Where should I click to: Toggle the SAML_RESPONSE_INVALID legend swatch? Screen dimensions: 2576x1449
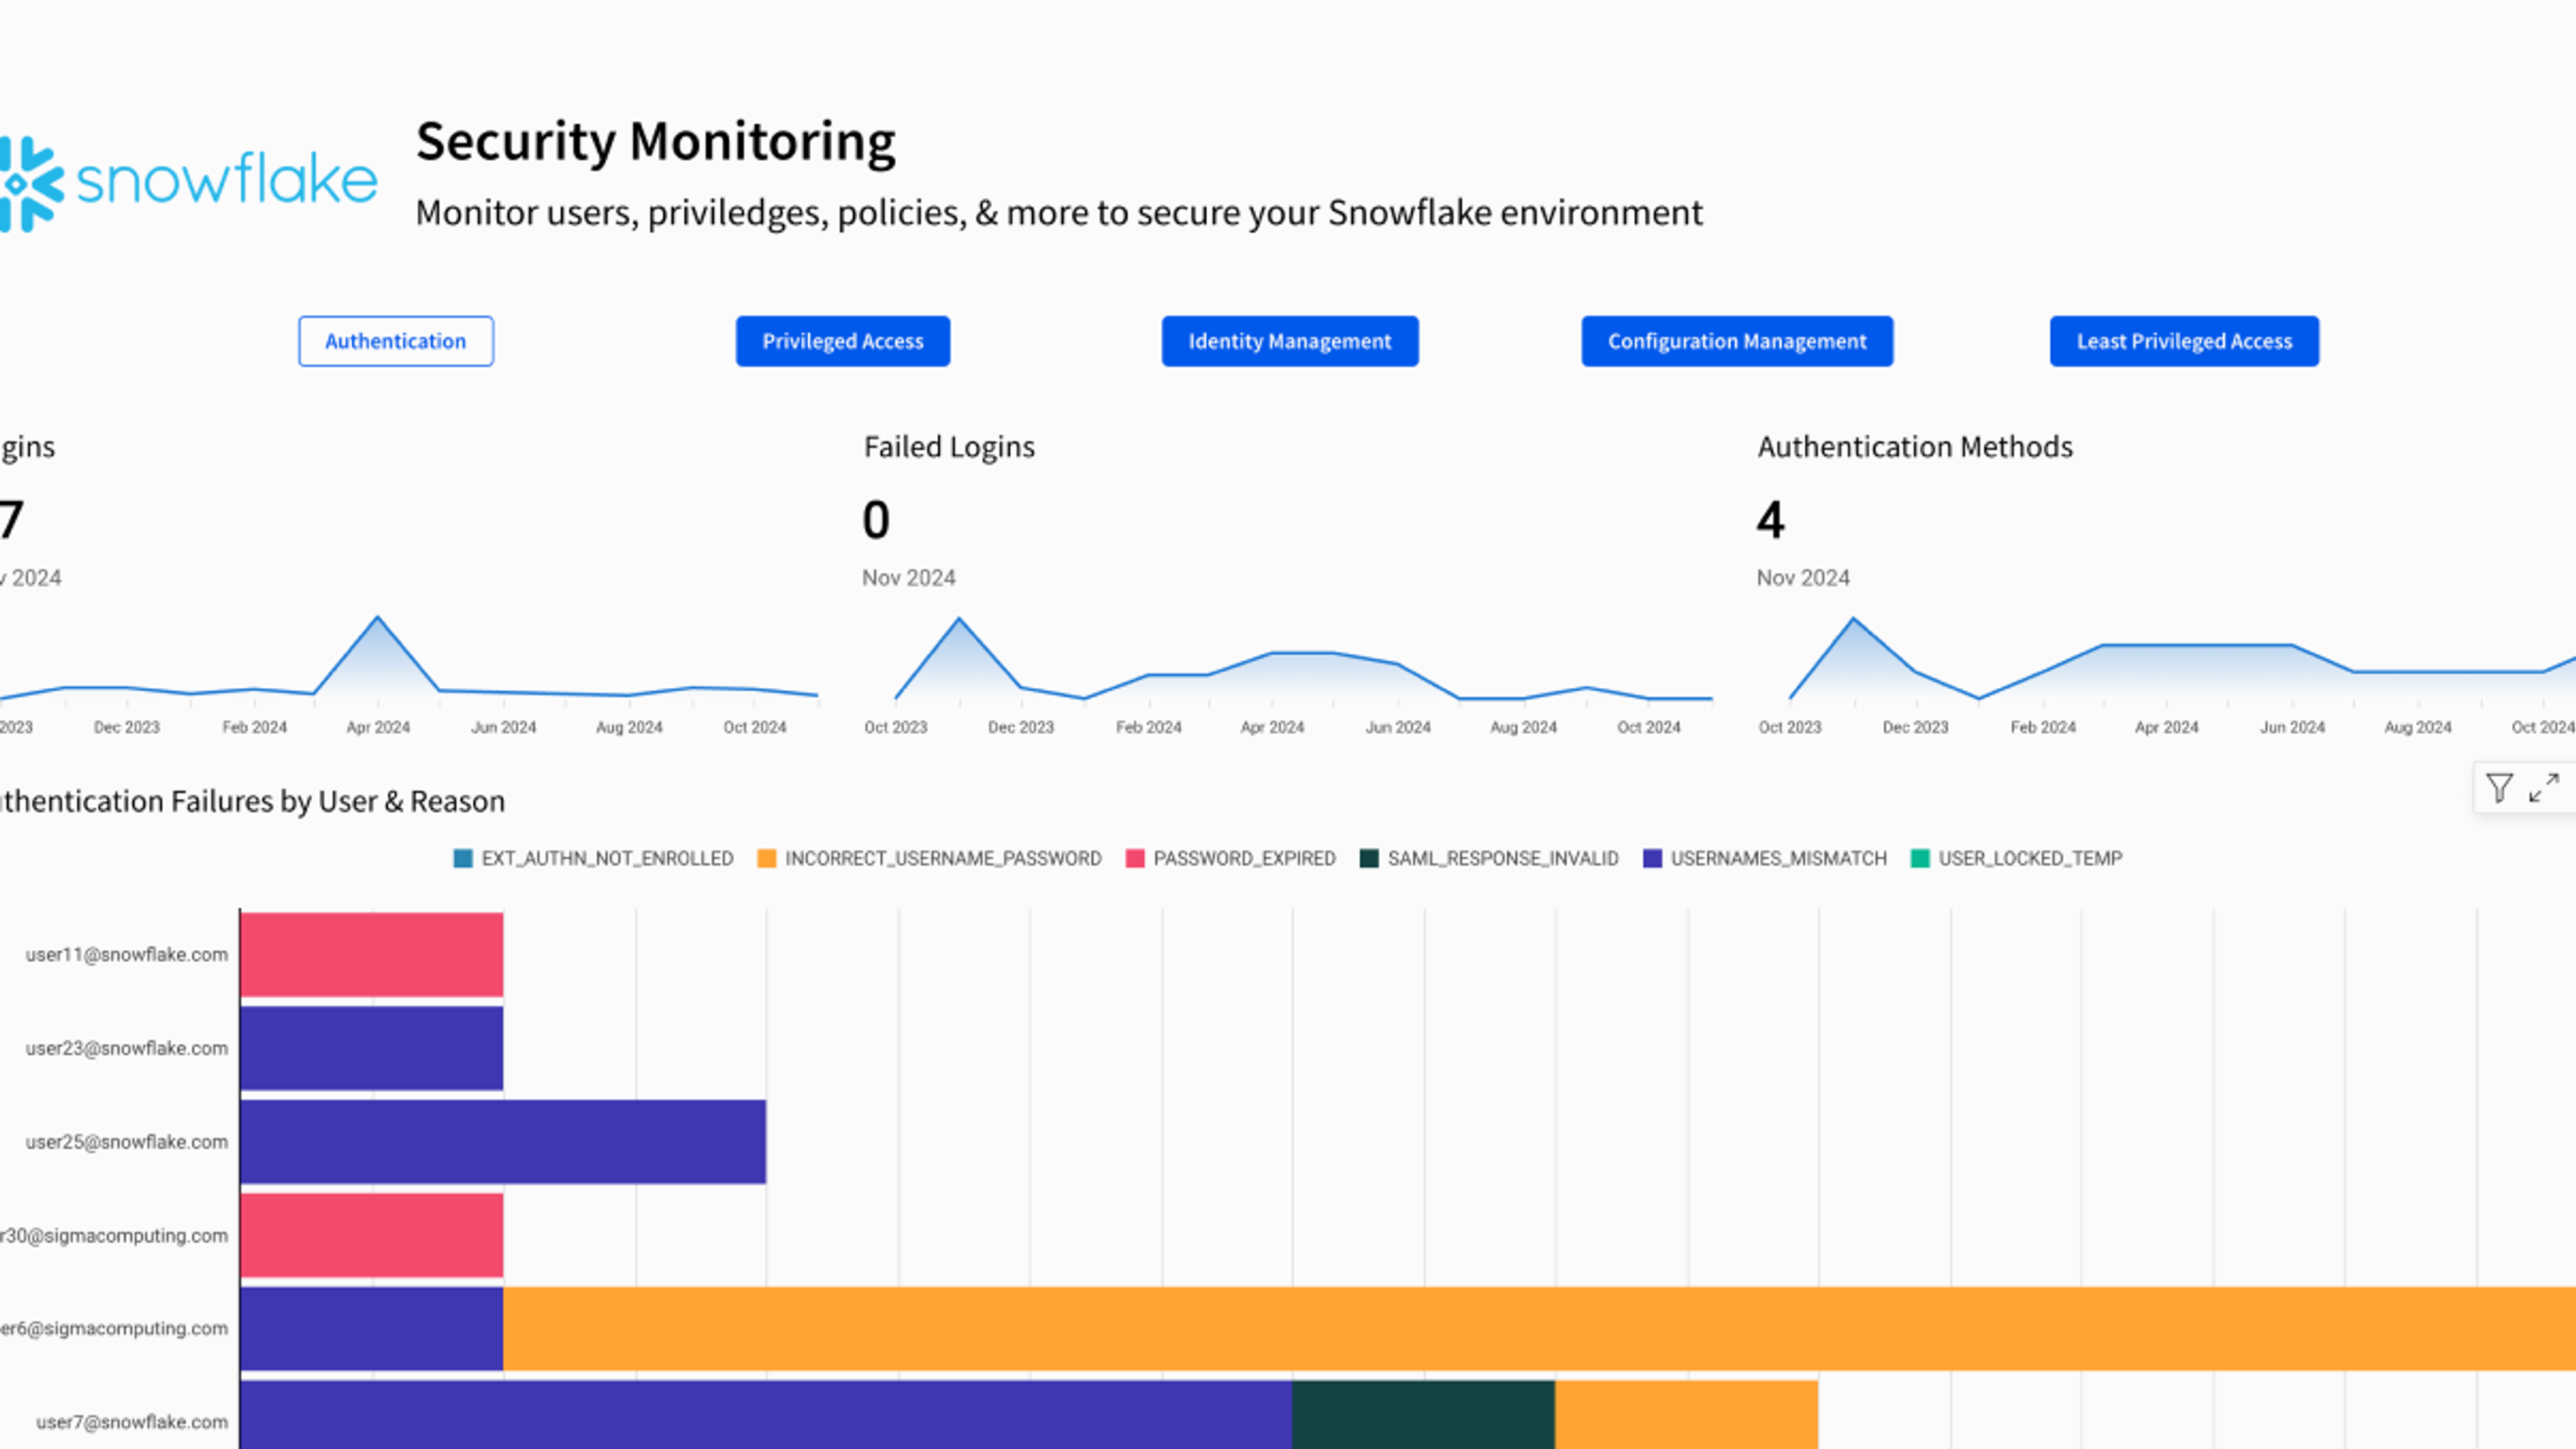click(x=1369, y=858)
